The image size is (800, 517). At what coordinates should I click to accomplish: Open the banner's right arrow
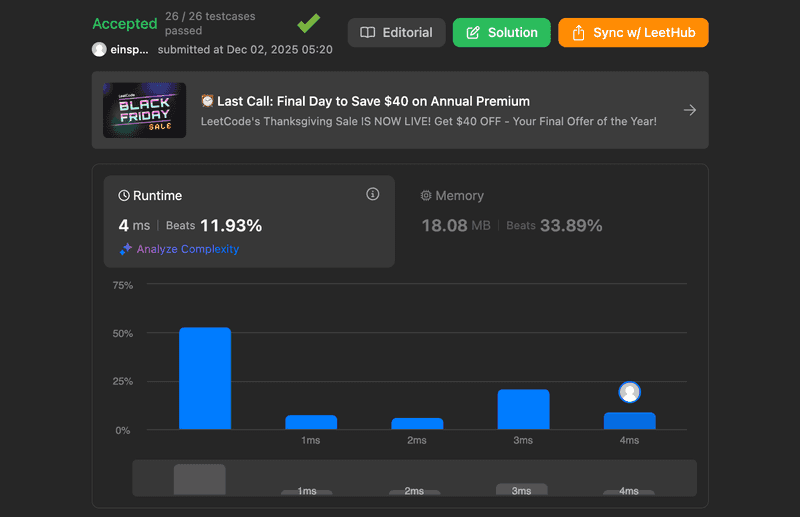[x=689, y=110]
